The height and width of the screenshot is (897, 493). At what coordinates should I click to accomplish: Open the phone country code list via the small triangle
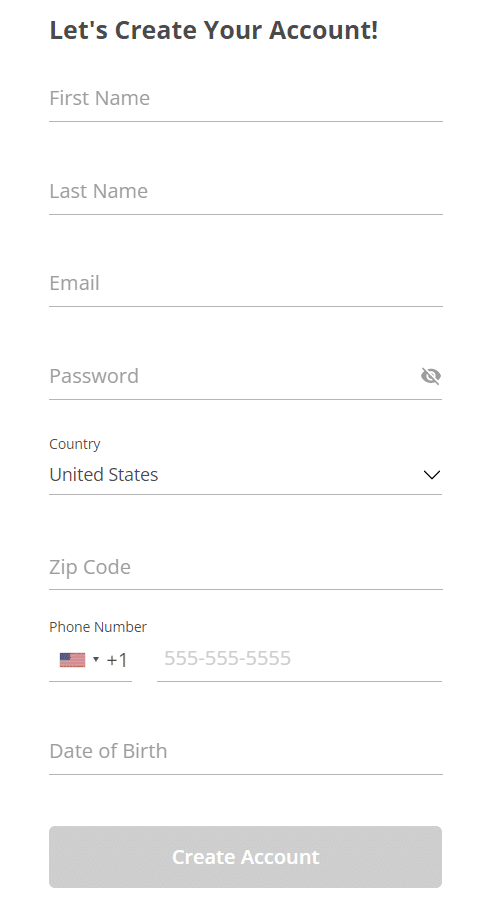[96, 660]
